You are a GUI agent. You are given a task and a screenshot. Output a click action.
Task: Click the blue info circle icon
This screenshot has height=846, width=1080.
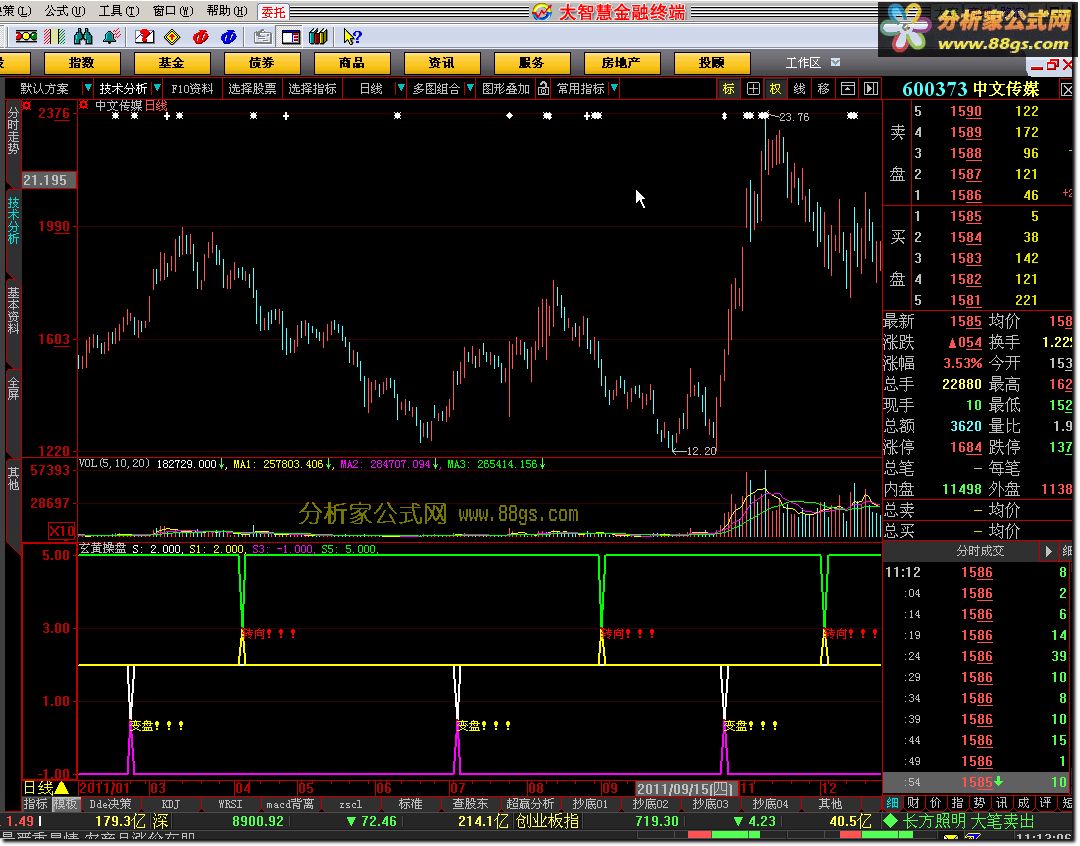click(x=229, y=37)
